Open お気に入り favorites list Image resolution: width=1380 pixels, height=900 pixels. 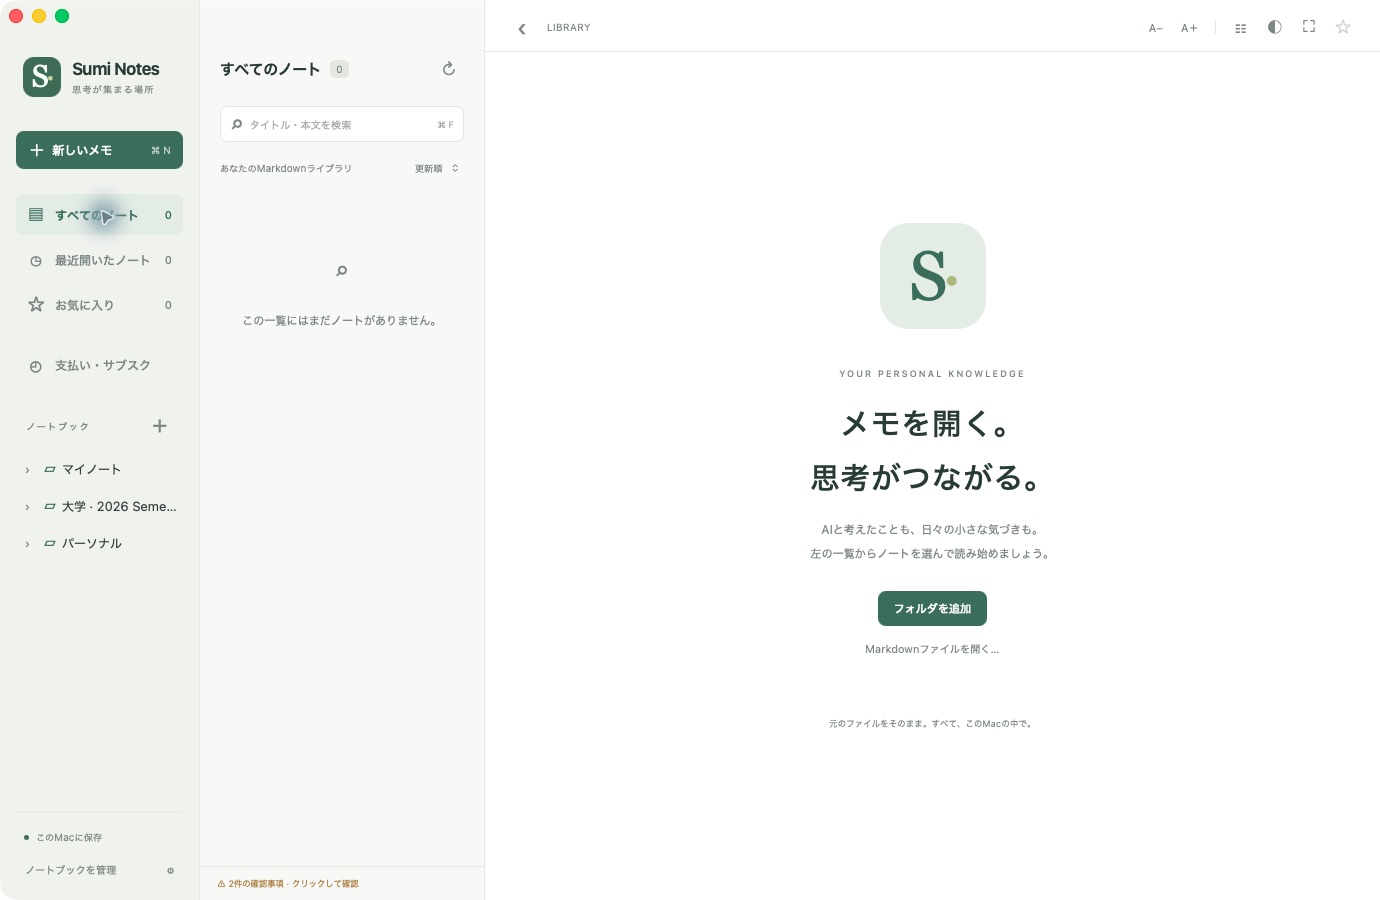click(x=99, y=305)
